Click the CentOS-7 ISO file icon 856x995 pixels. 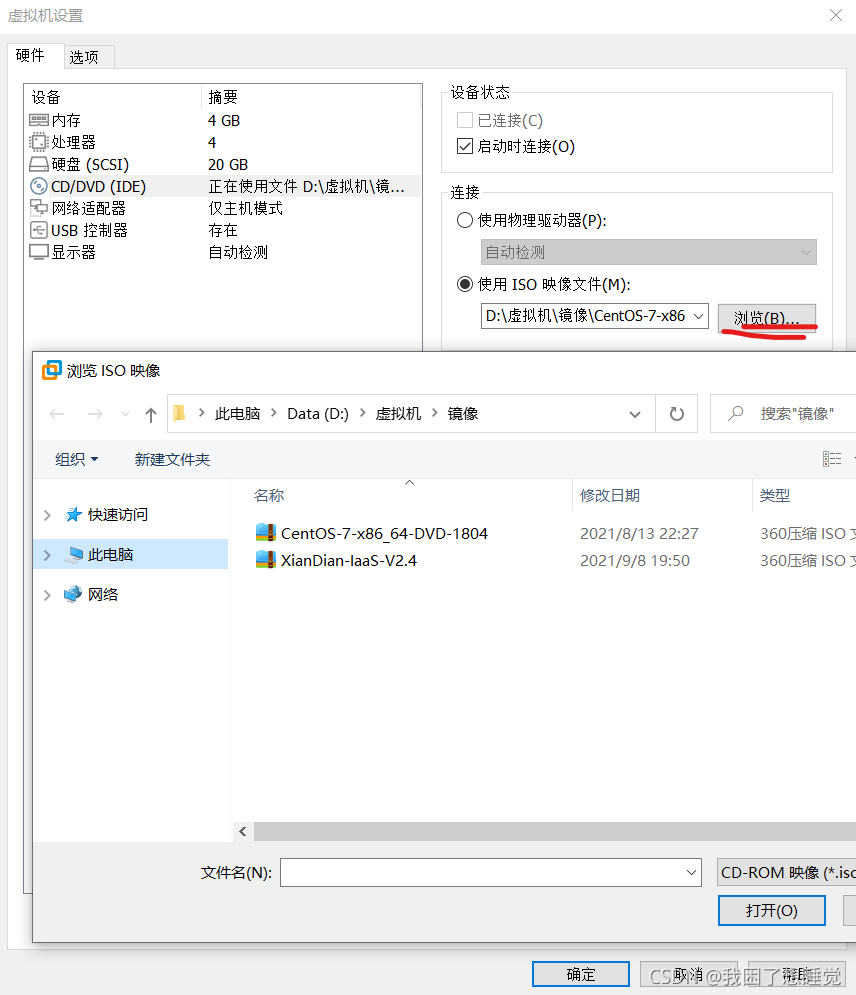265,532
